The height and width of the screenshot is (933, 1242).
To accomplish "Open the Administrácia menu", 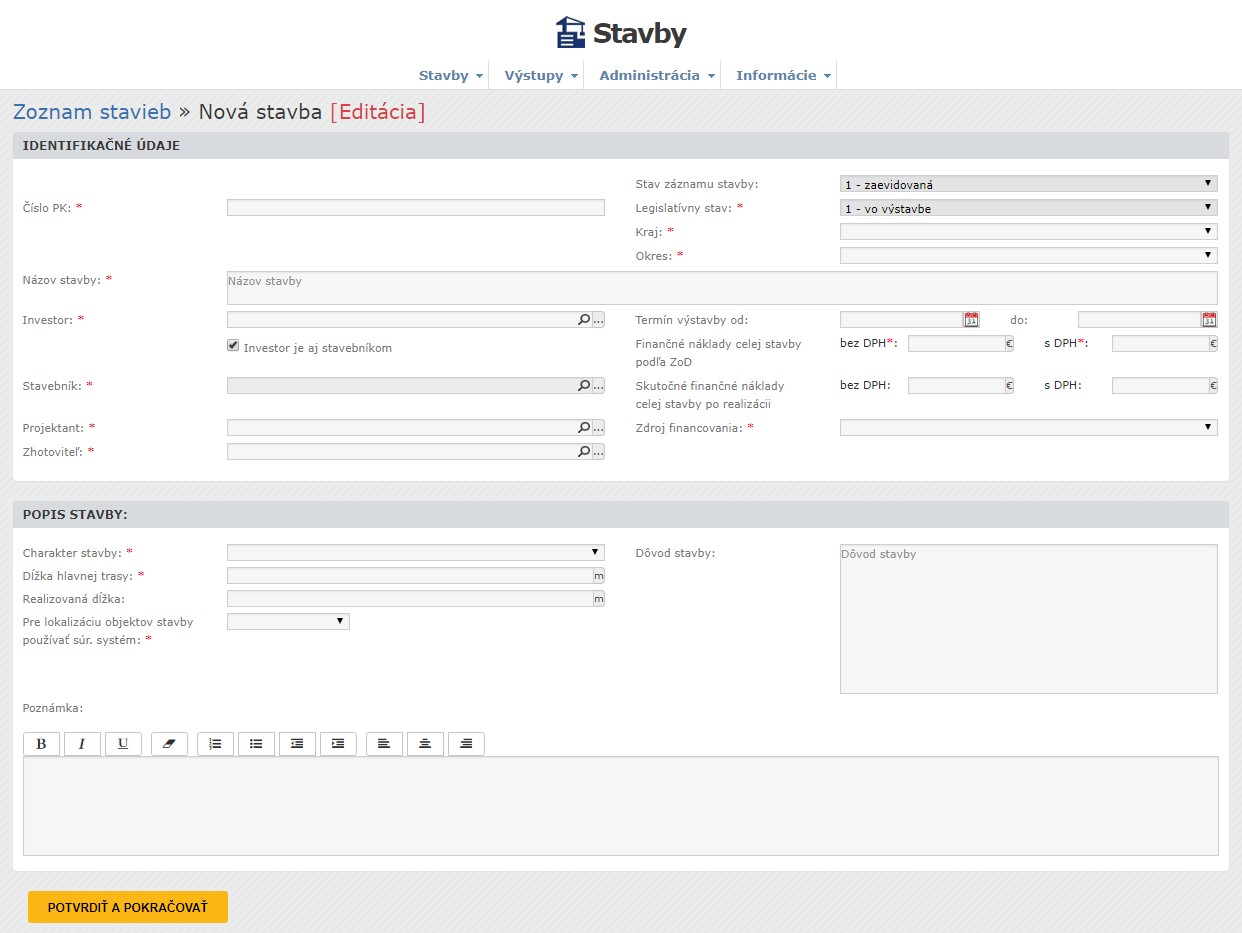I will coord(656,76).
